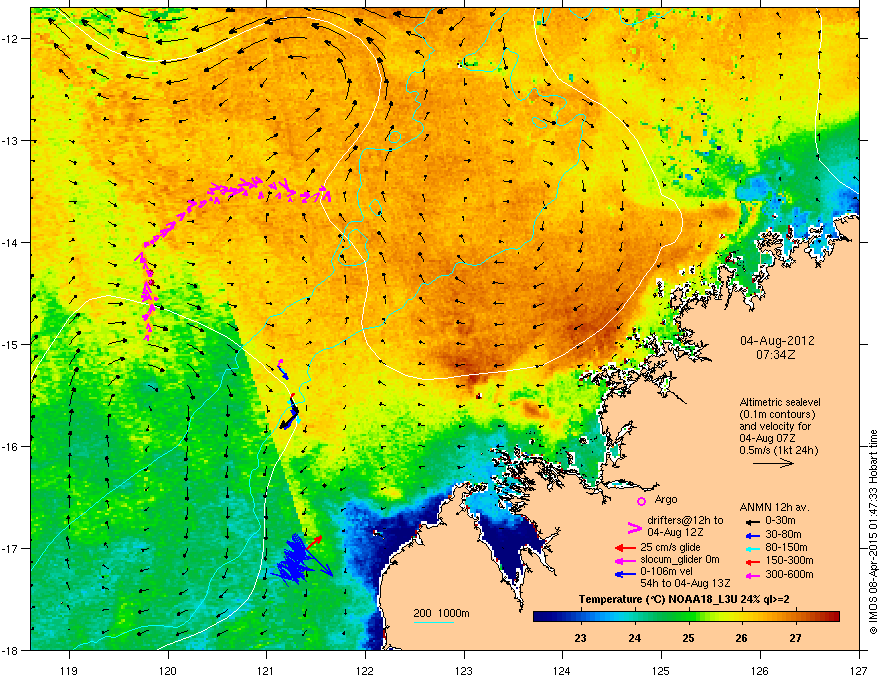Click the 'Altimetric sealevel' caption text
This screenshot has height=680, width=880.
pos(780,402)
